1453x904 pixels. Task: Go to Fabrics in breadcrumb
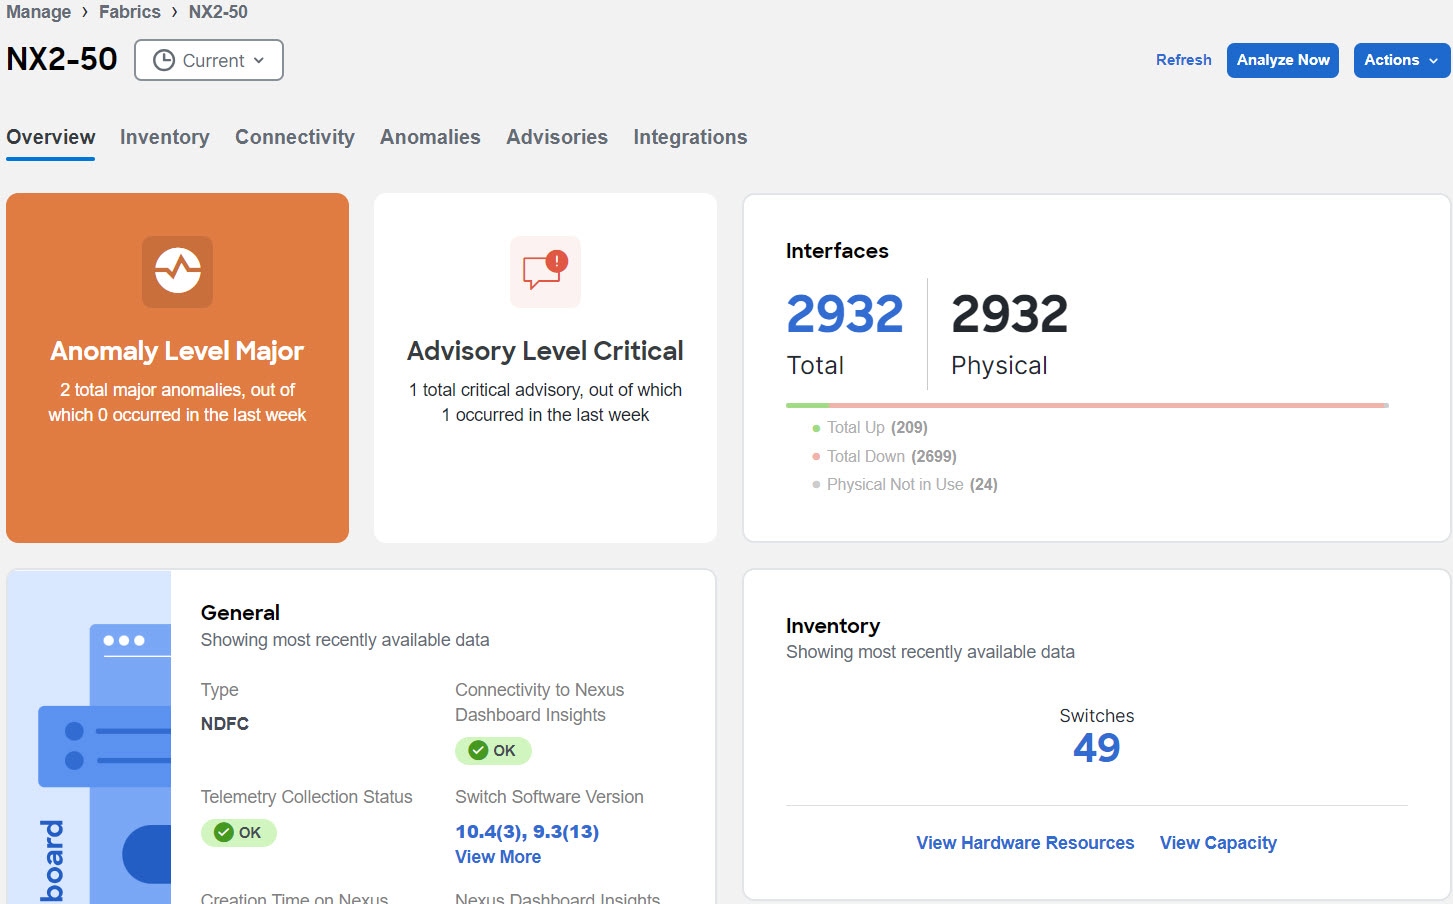click(130, 12)
